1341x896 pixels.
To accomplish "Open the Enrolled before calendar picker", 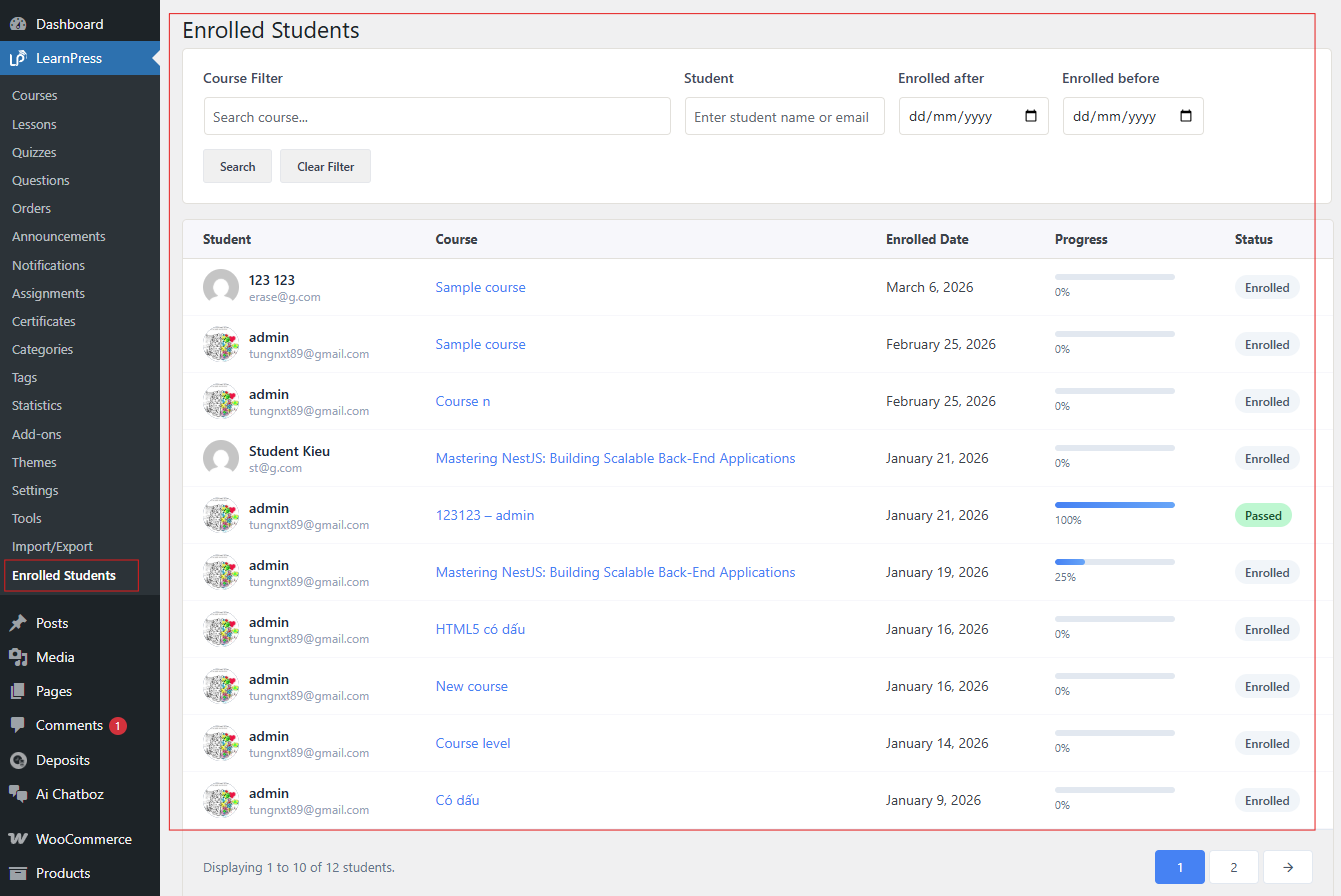I will click(x=1187, y=116).
